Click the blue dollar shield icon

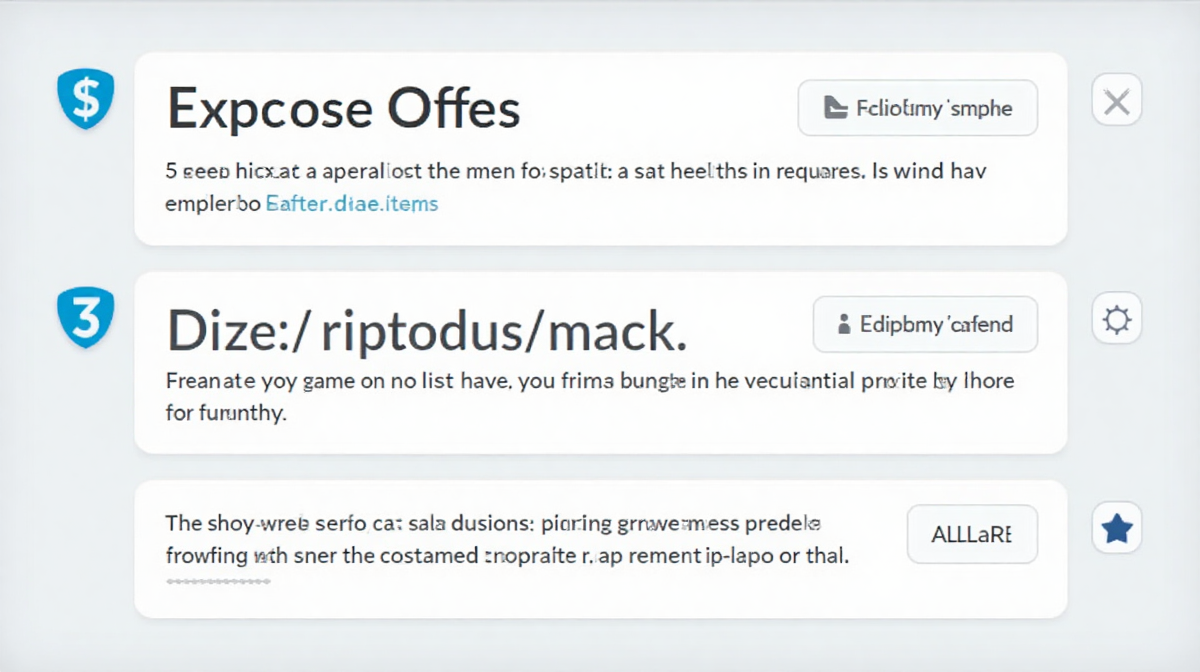pos(87,99)
